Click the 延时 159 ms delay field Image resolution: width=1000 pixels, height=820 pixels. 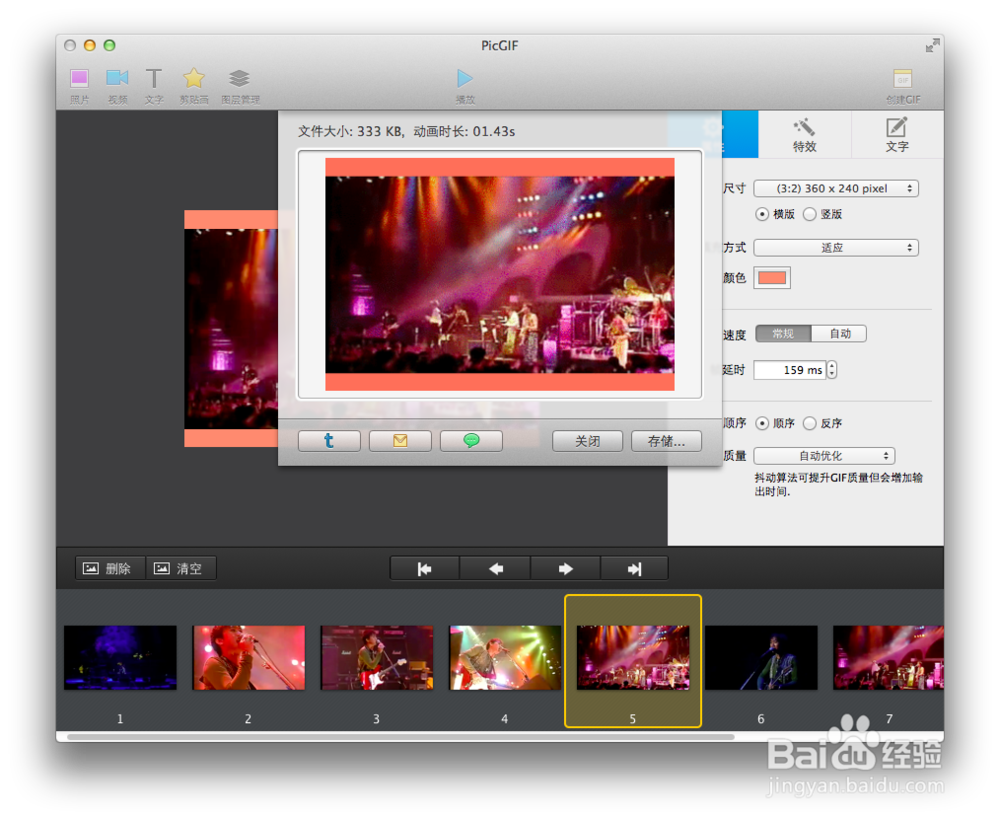790,370
